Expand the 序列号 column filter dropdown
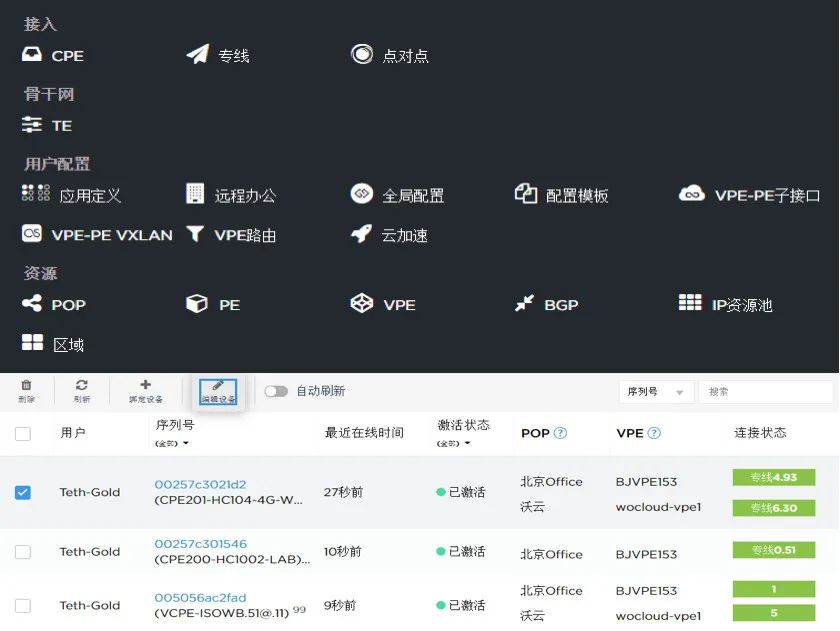 172,443
